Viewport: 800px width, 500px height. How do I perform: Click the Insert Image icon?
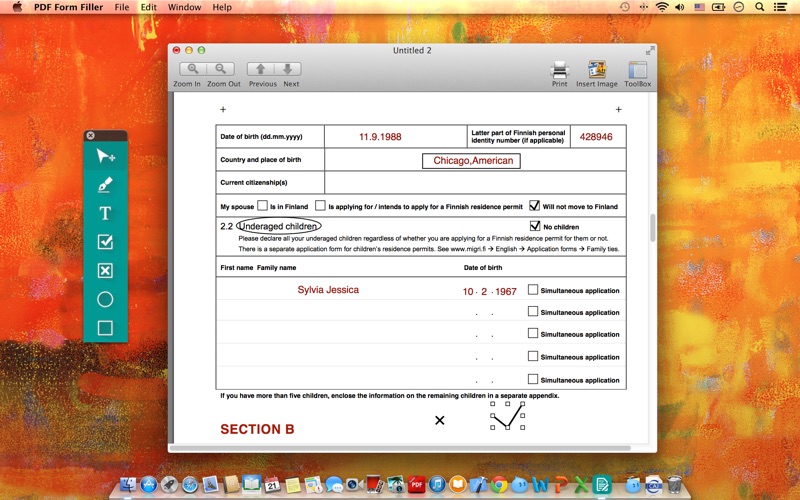tap(596, 69)
